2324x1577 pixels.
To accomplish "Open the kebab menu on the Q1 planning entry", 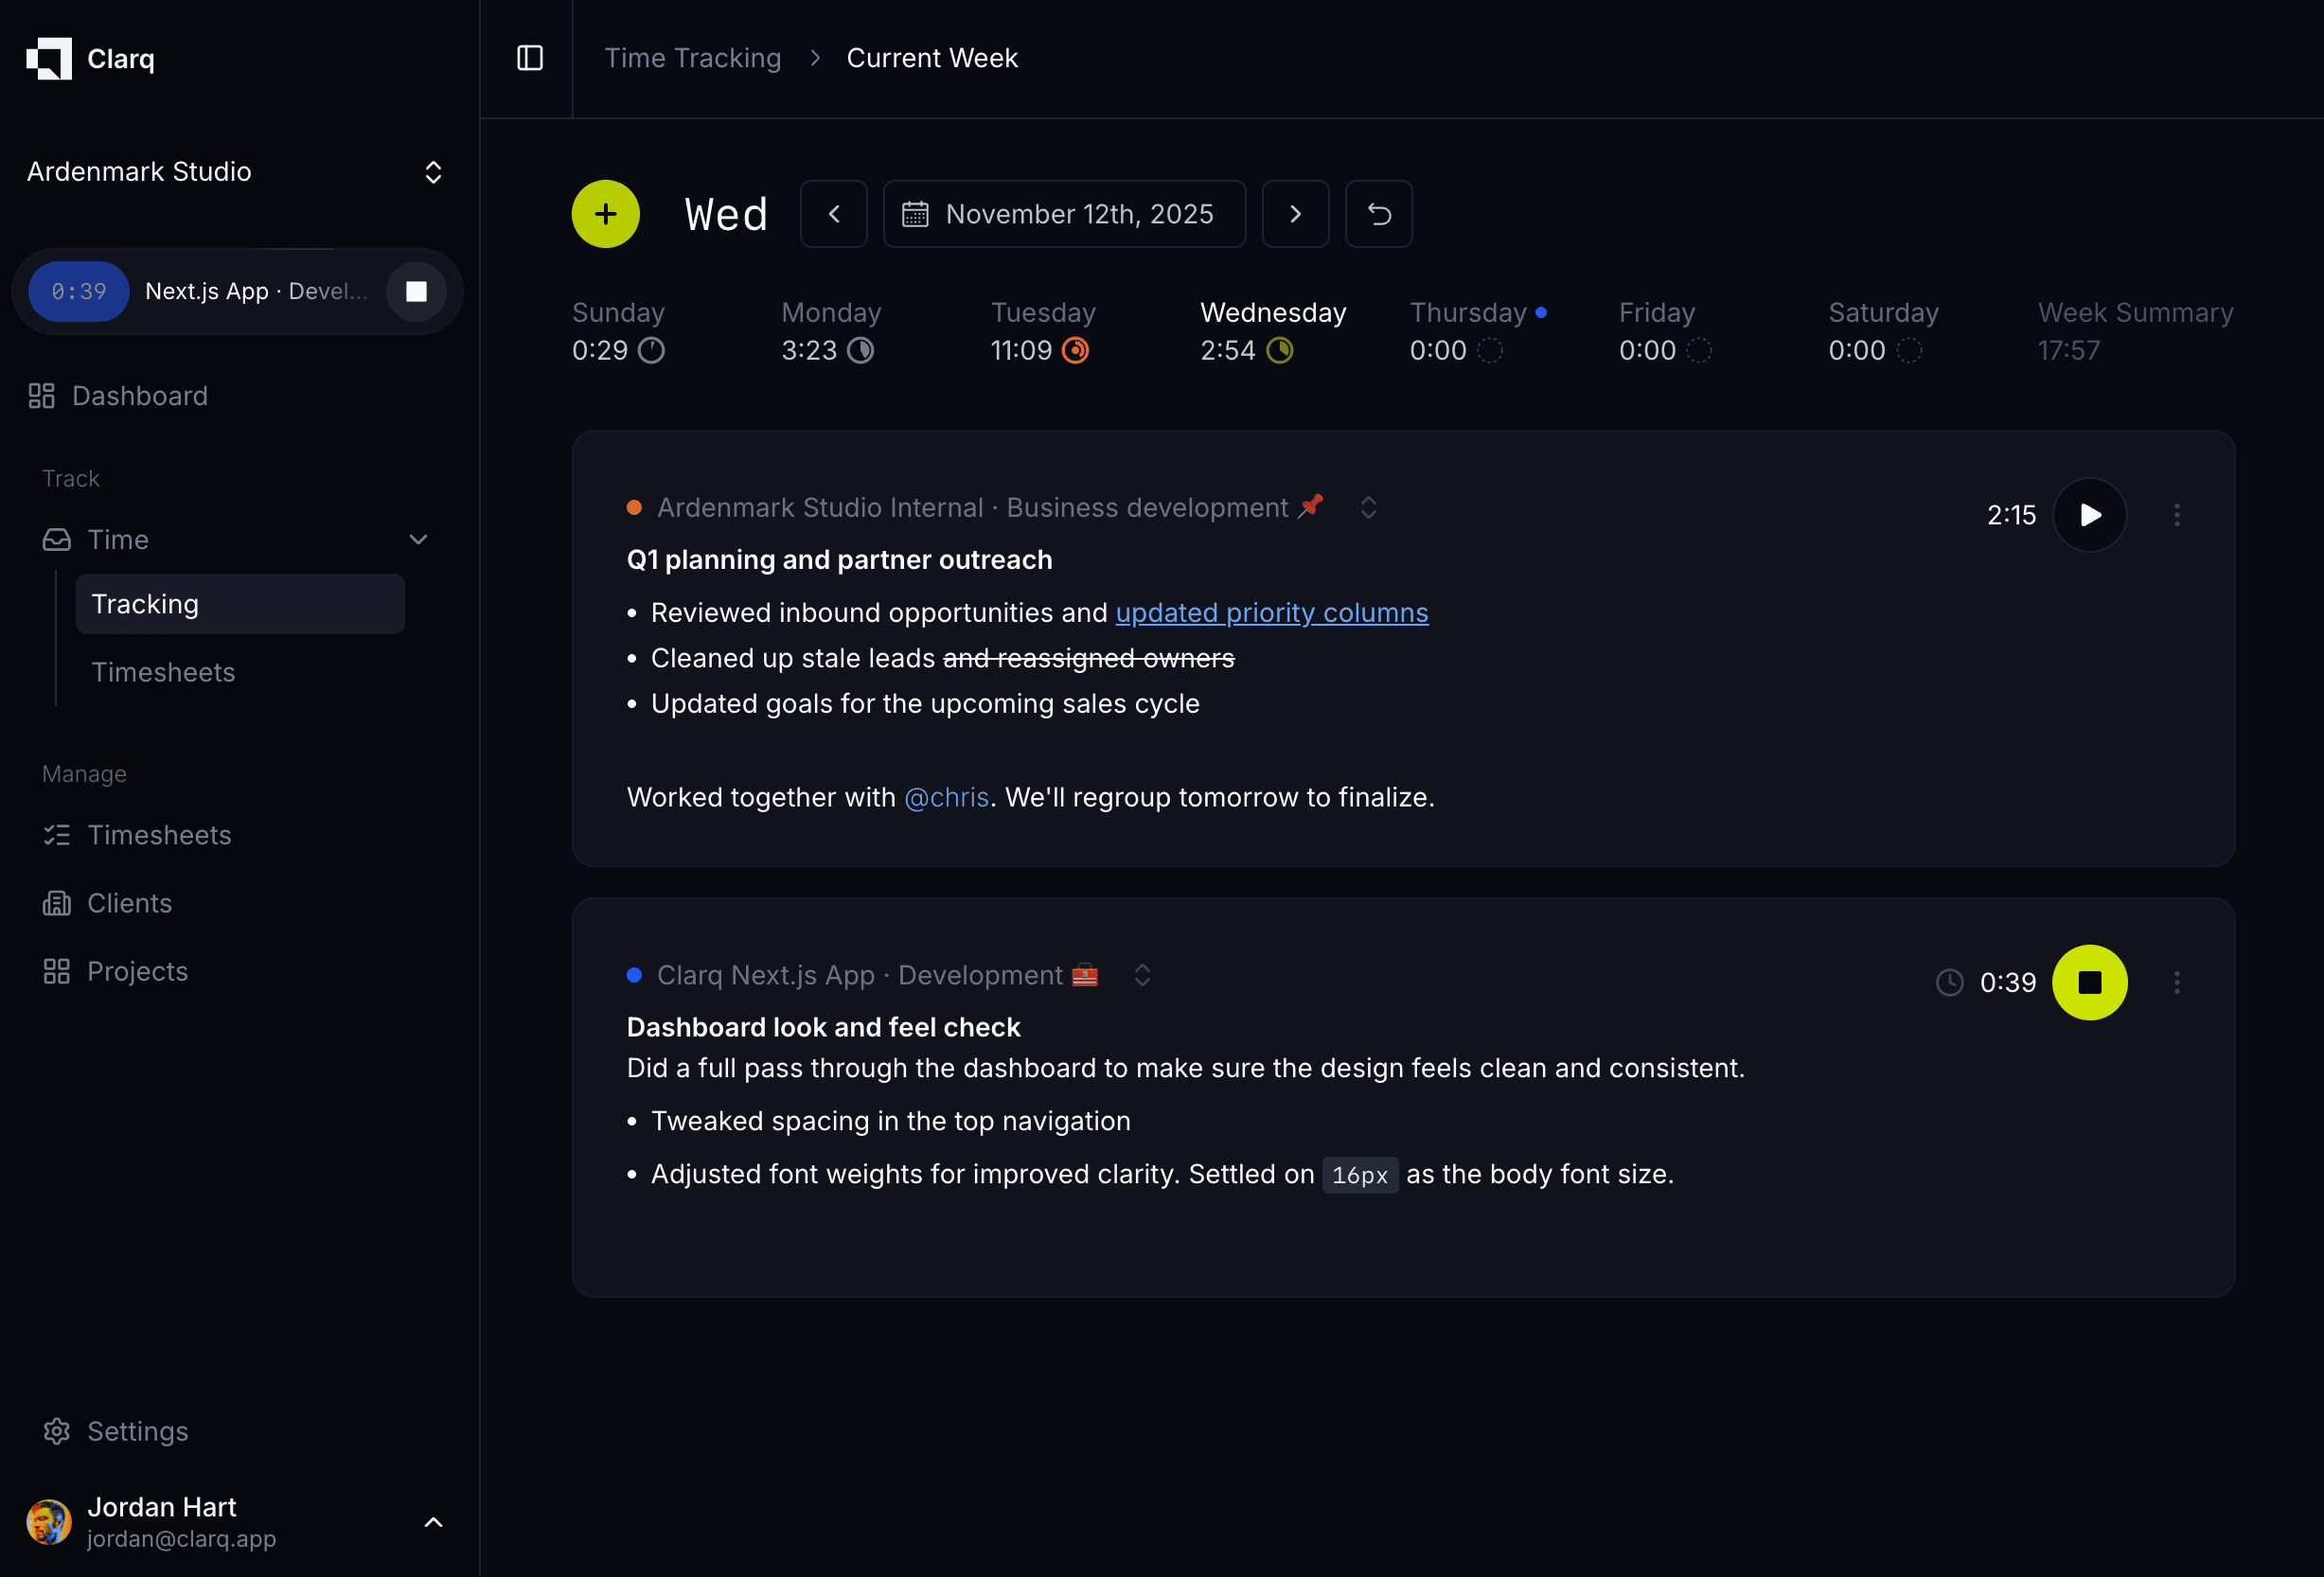I will click(2177, 515).
